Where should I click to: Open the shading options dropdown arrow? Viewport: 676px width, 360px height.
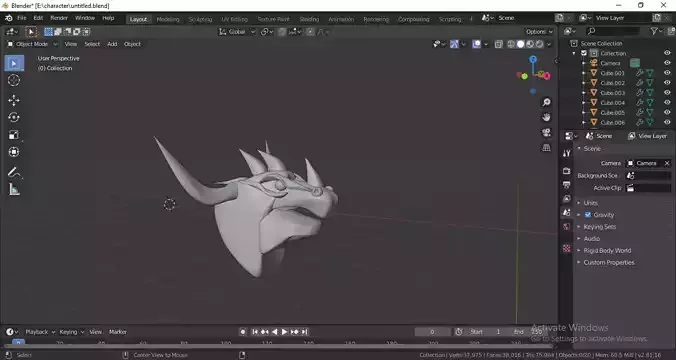pyautogui.click(x=550, y=44)
